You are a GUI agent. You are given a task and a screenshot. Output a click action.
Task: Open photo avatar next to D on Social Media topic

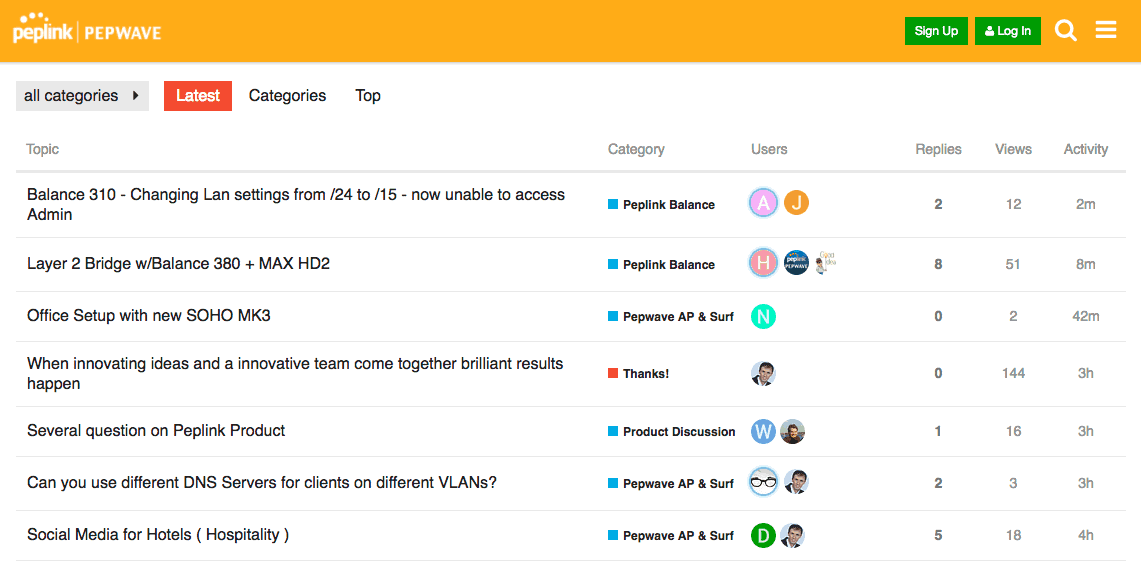[x=792, y=535]
